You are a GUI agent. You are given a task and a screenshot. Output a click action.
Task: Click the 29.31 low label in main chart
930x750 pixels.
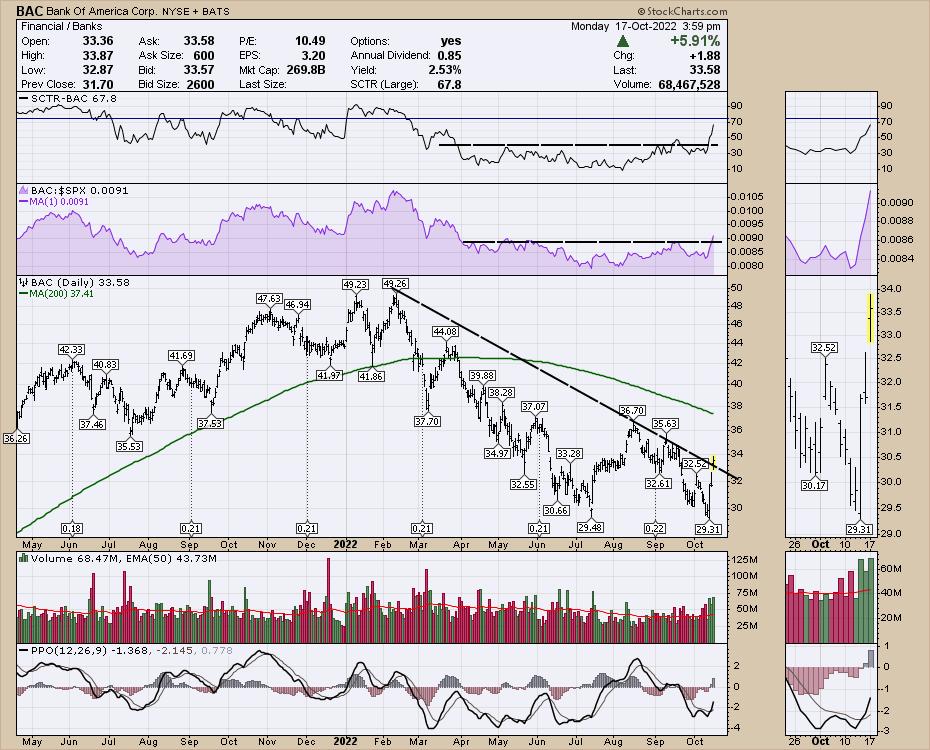tap(709, 527)
